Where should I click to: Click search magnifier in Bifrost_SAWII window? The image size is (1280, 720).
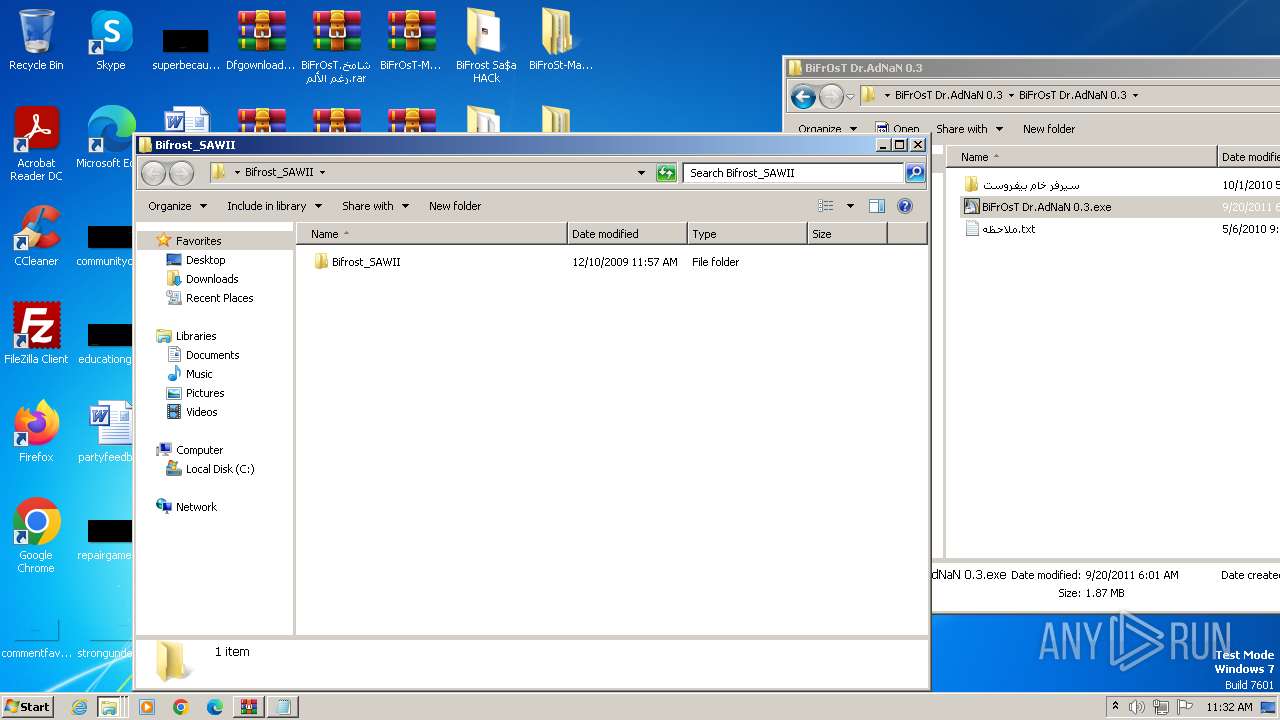point(915,173)
